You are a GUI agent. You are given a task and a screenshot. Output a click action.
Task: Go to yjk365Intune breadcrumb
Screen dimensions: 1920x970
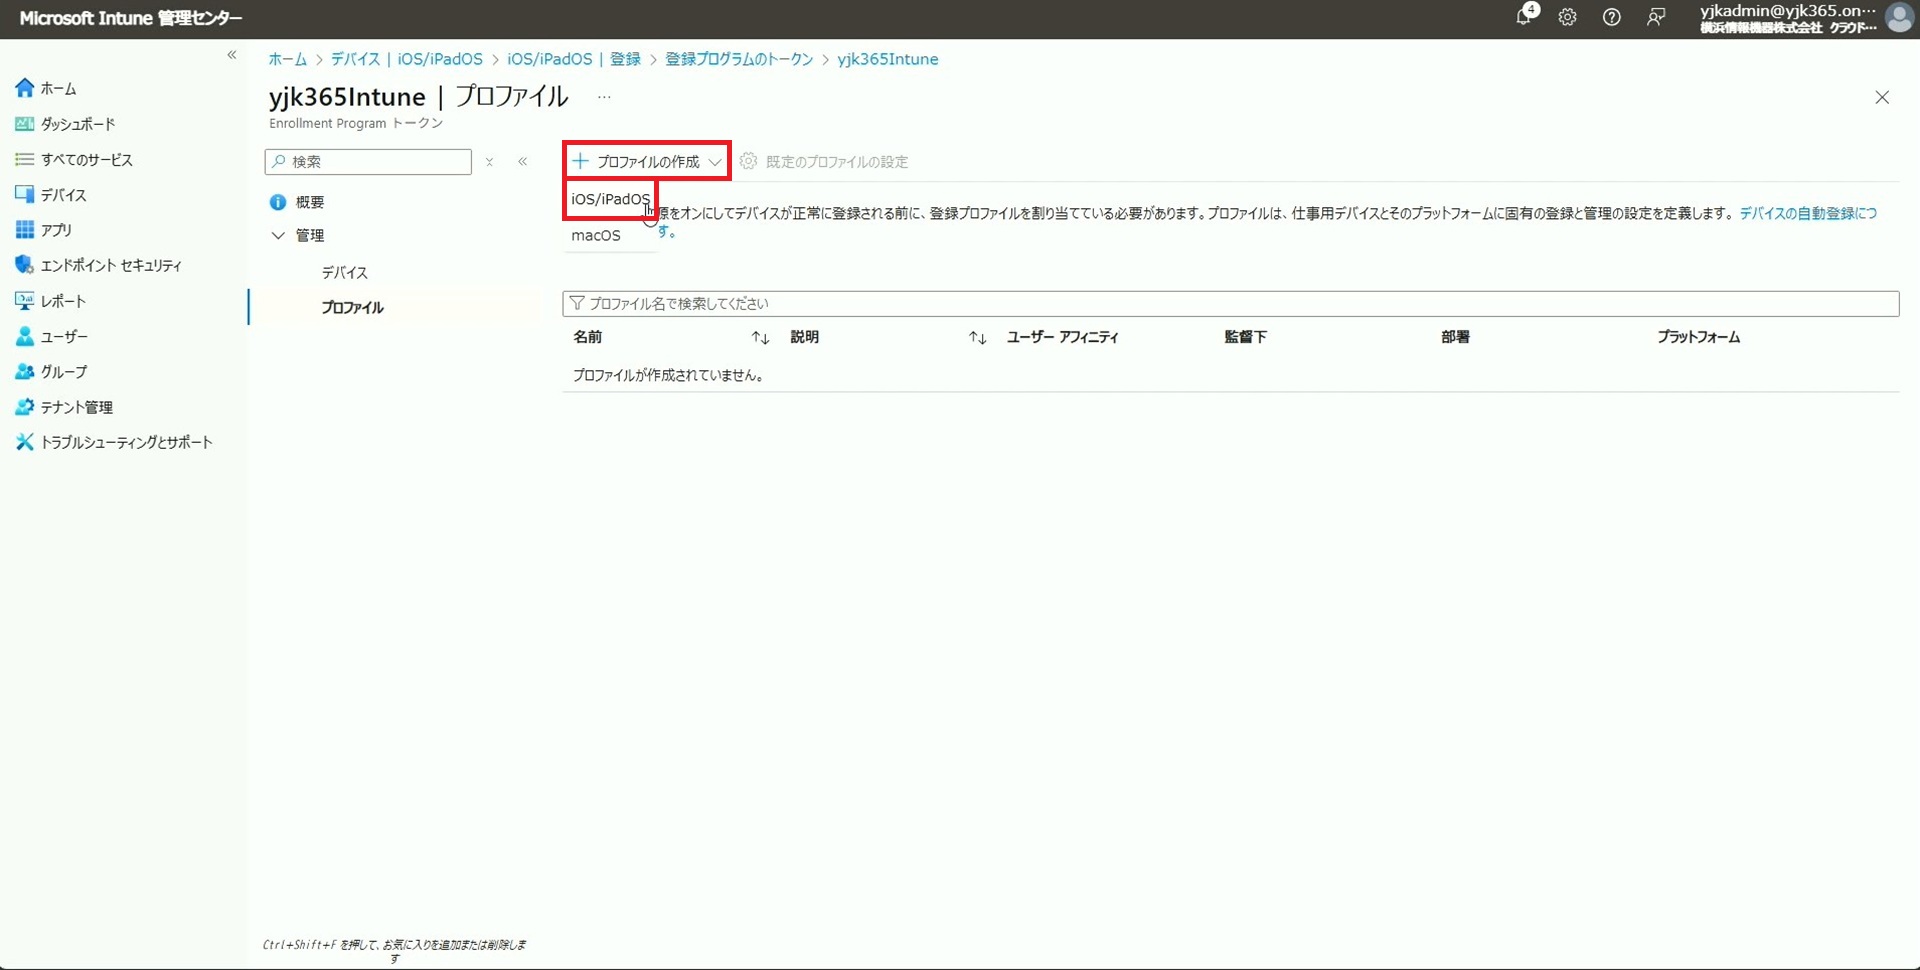888,59
